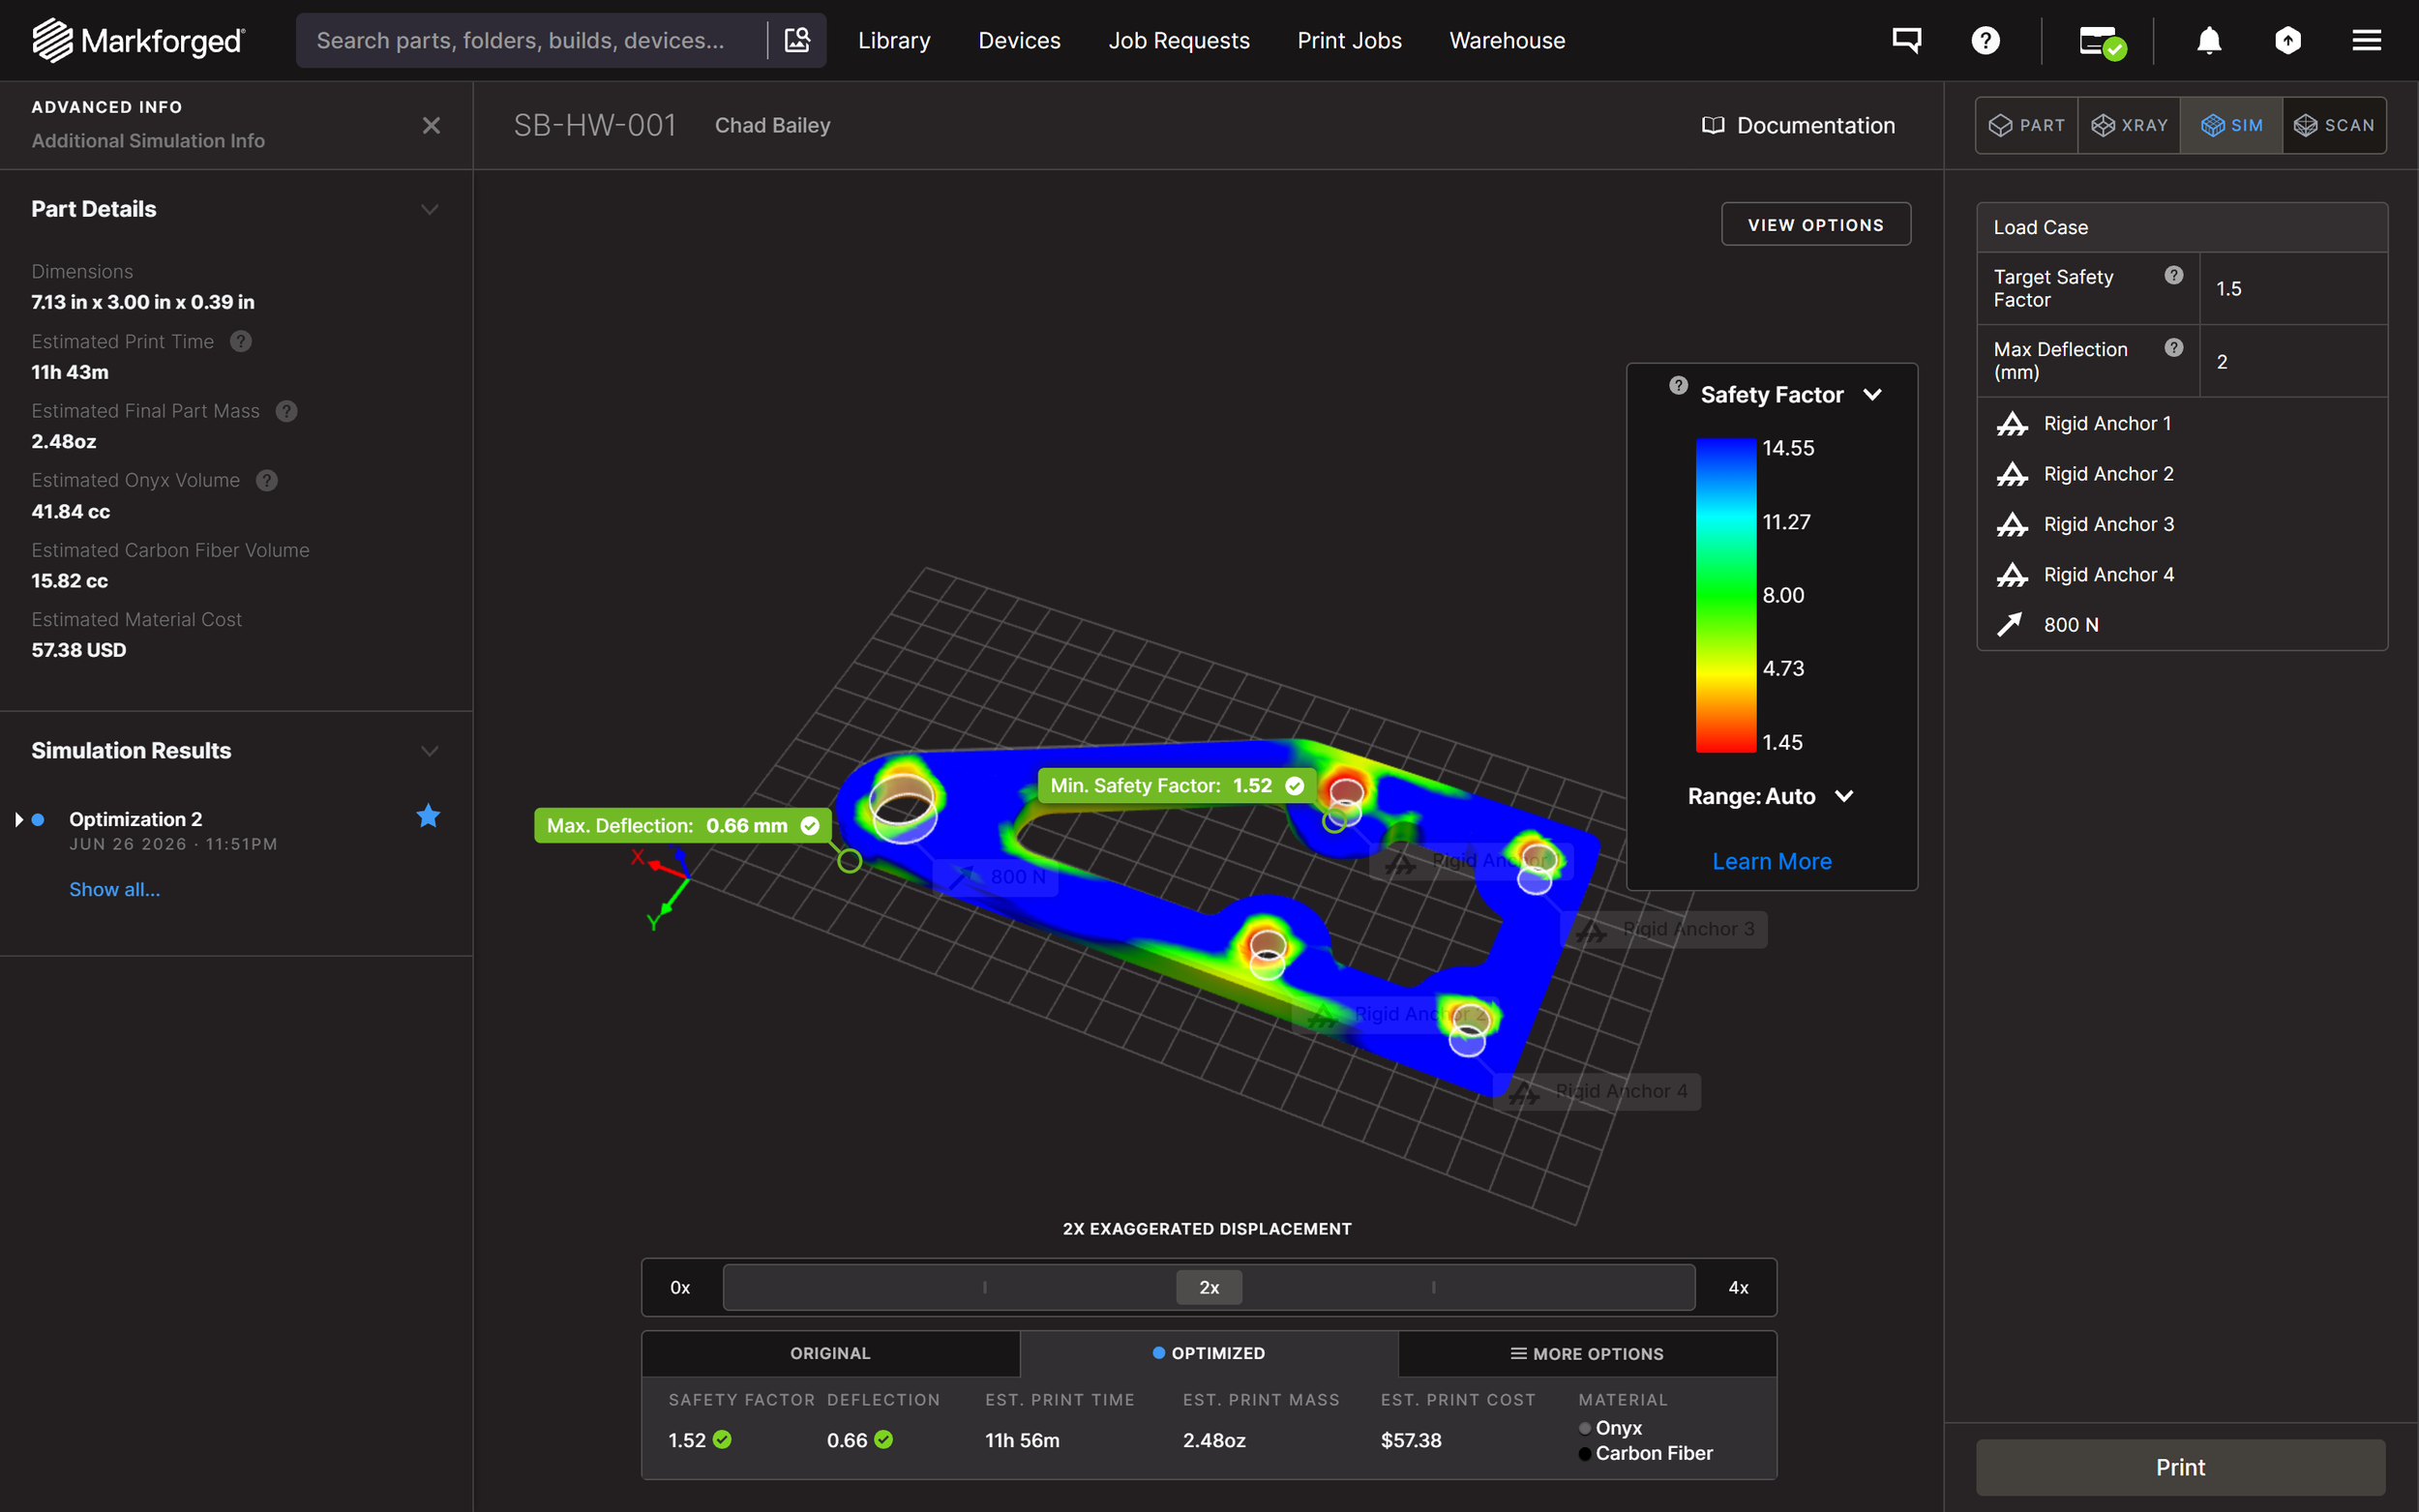Click the 2x displacement slider handle
This screenshot has height=1512, width=2419.
(x=1209, y=1287)
